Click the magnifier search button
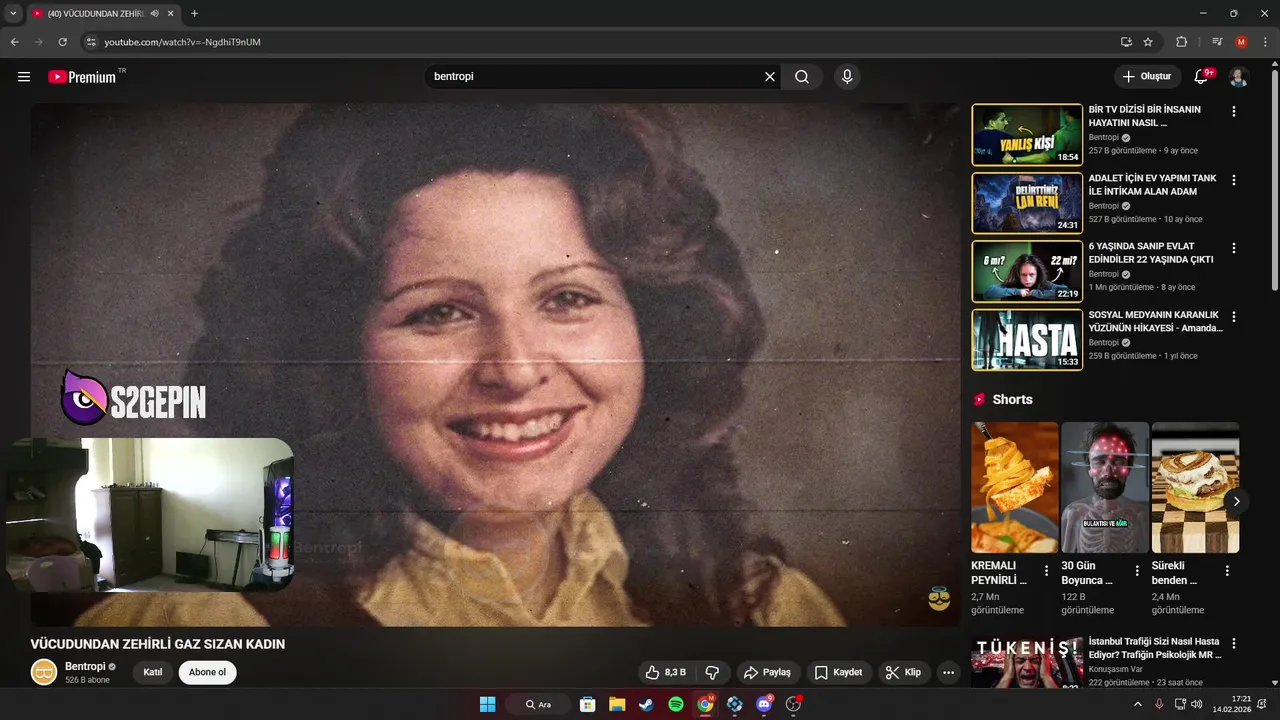The image size is (1280, 720). tap(802, 77)
